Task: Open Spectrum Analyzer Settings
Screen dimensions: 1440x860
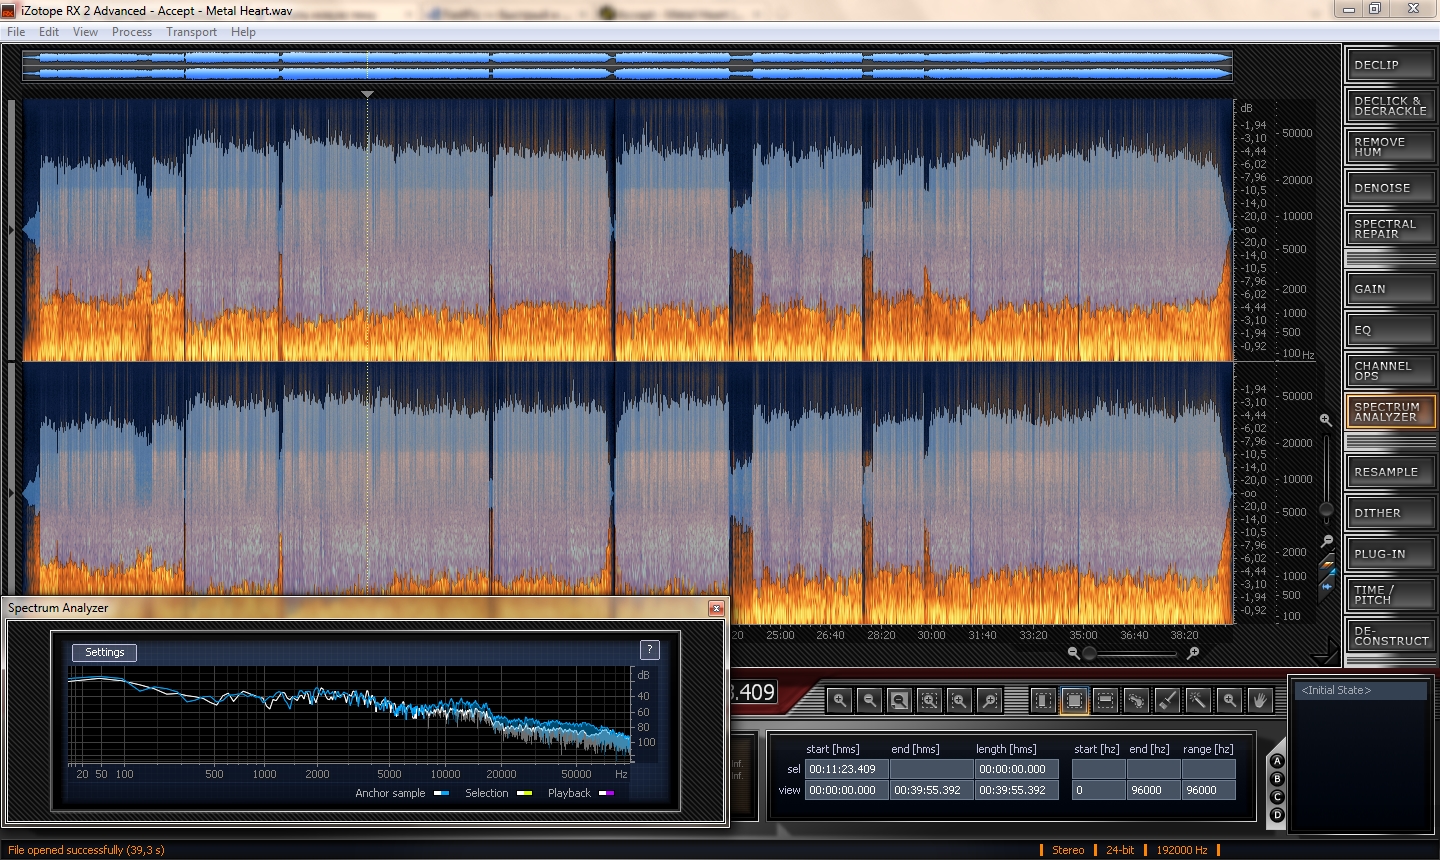Action: (105, 652)
